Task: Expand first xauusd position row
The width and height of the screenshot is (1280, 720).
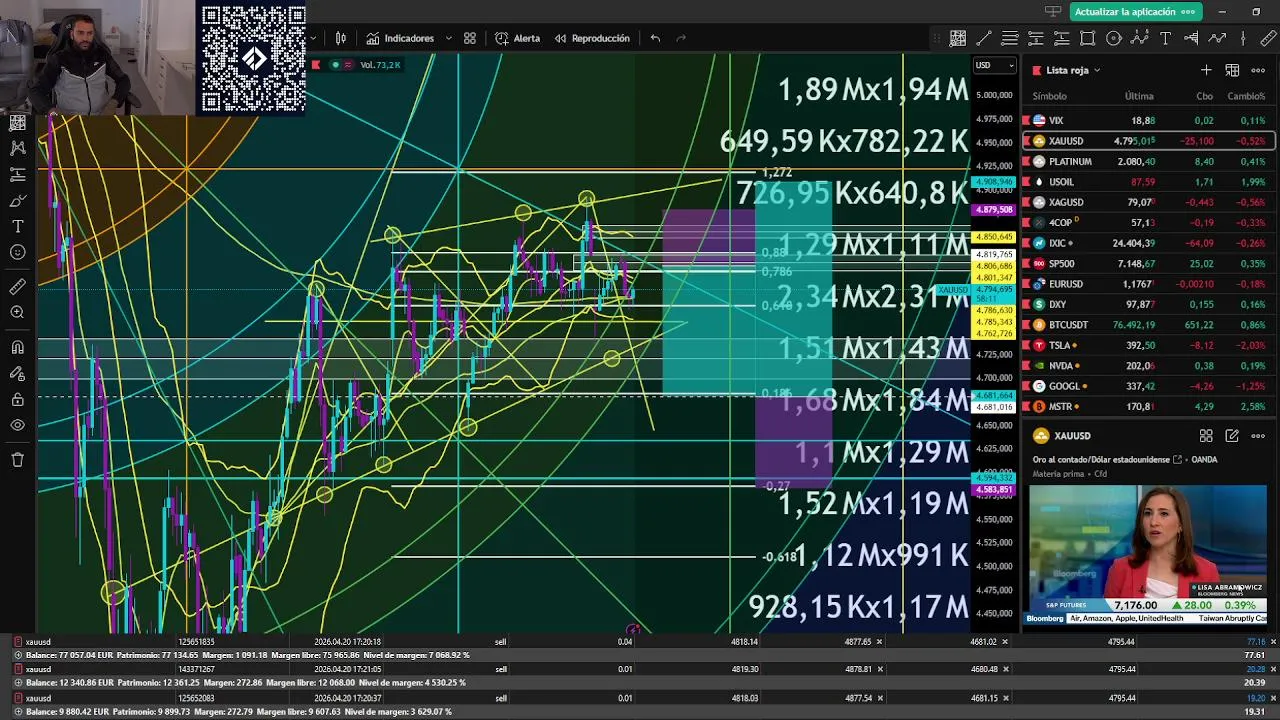Action: (18, 642)
